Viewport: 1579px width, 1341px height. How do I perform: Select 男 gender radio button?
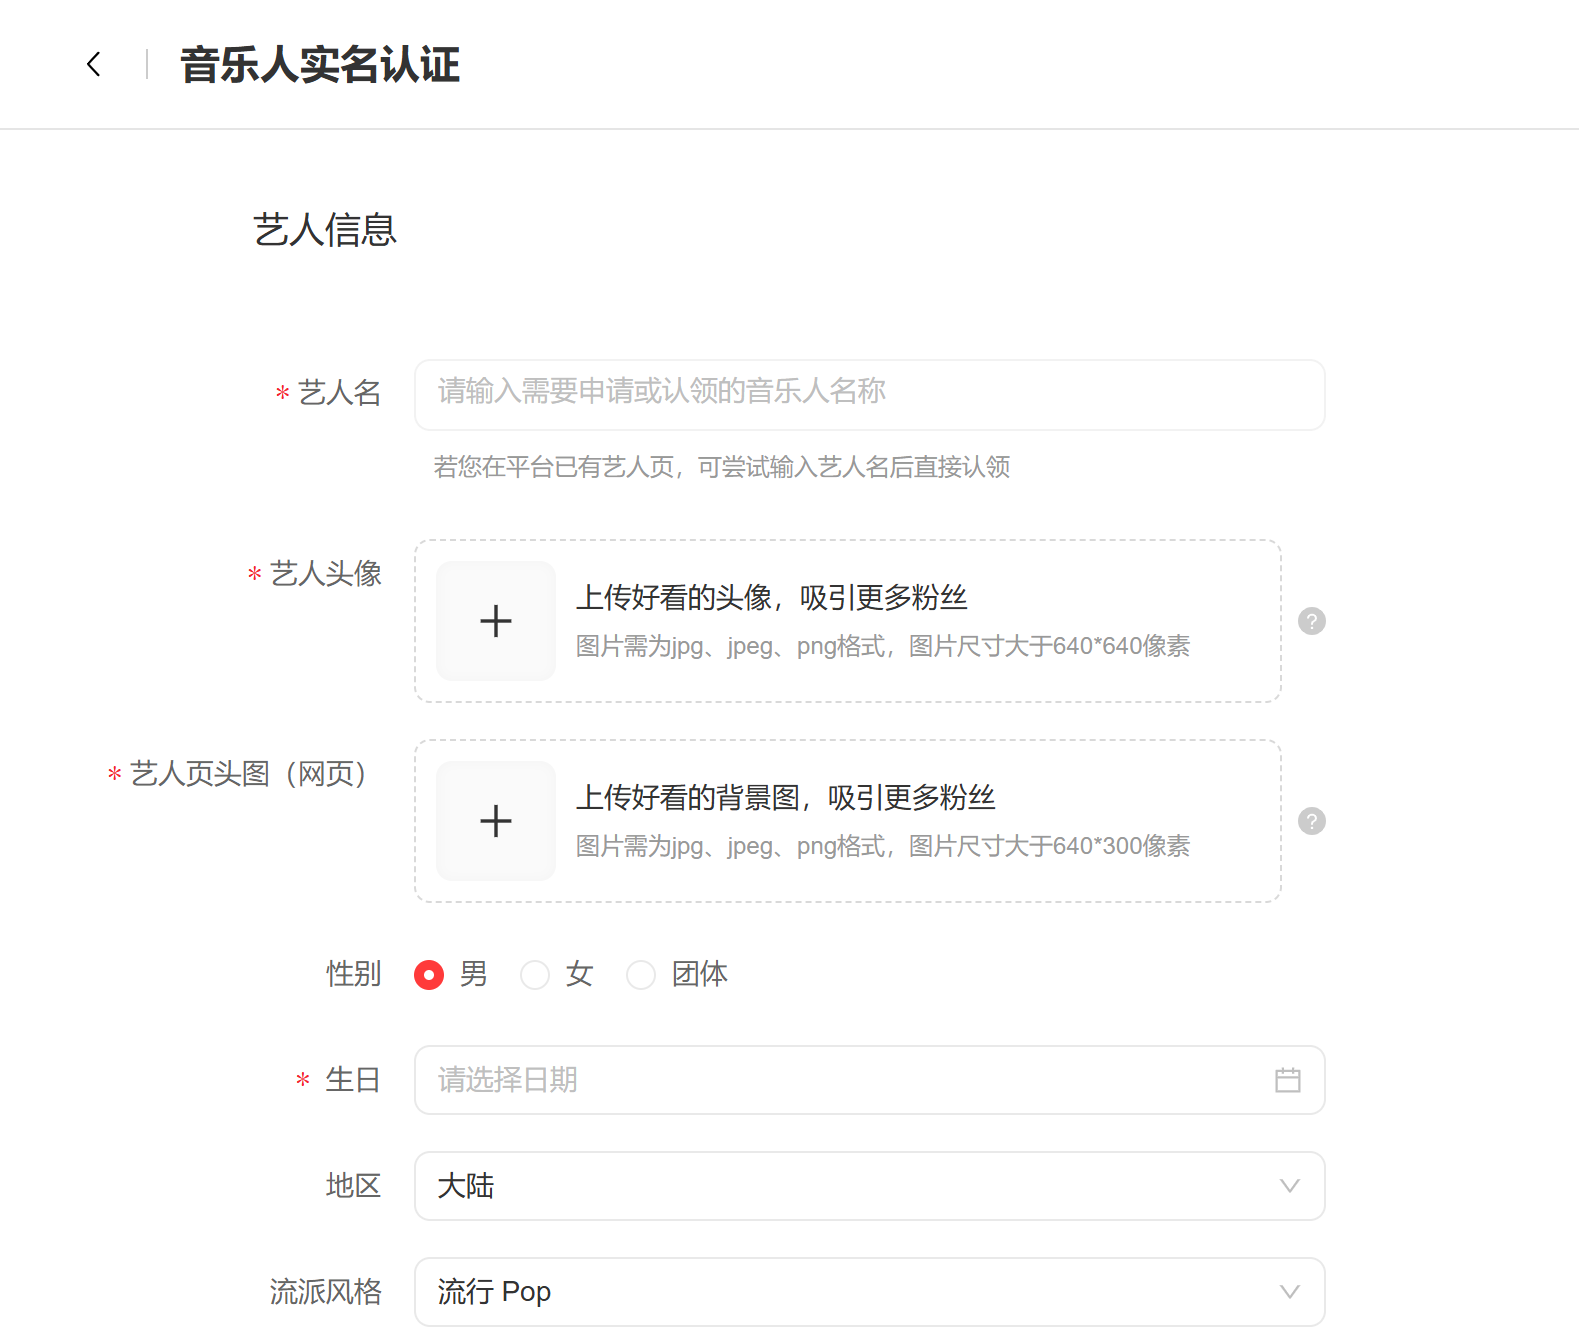tap(429, 975)
